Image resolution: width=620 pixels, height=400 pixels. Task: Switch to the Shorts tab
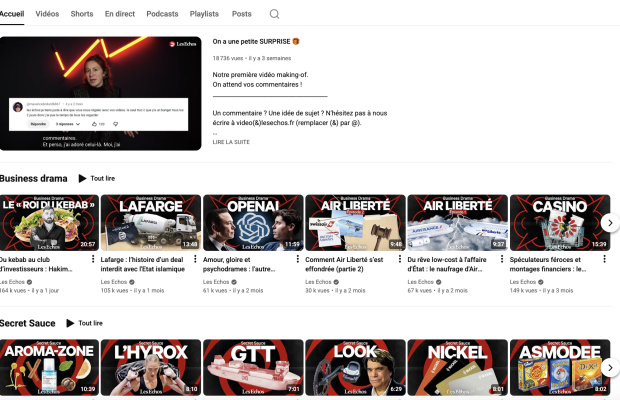(82, 14)
